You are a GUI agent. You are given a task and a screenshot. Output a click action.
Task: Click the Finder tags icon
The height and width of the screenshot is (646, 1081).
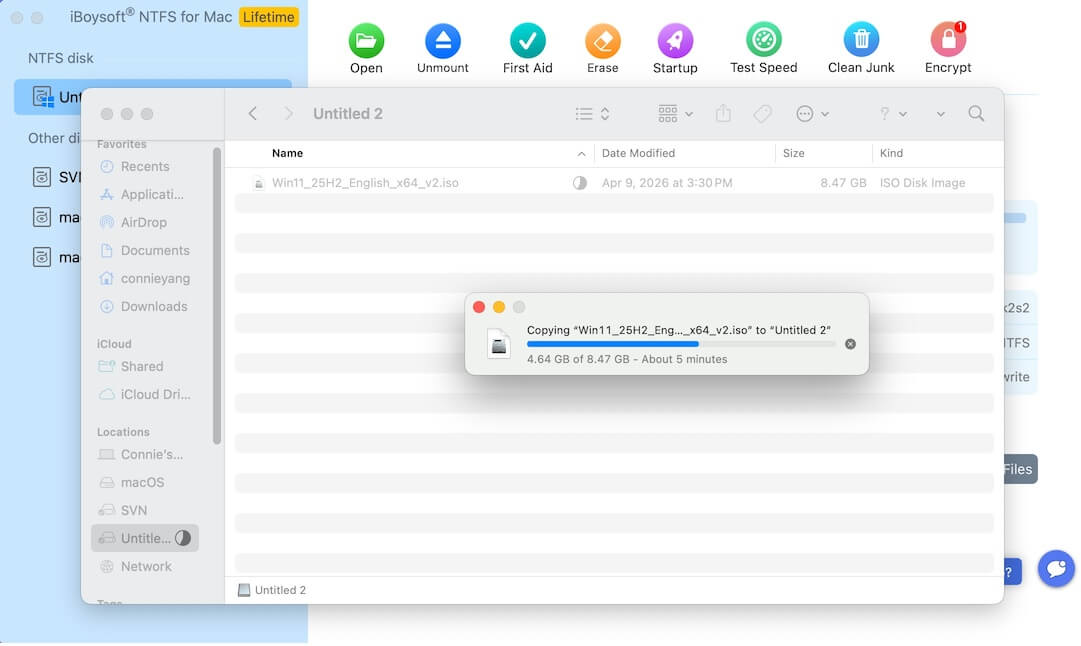point(762,114)
